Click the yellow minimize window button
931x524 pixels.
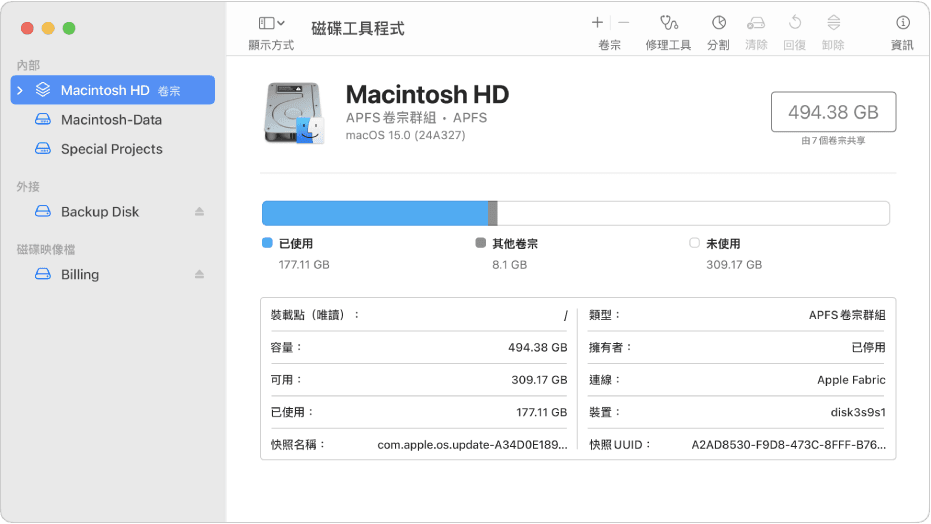(x=48, y=28)
